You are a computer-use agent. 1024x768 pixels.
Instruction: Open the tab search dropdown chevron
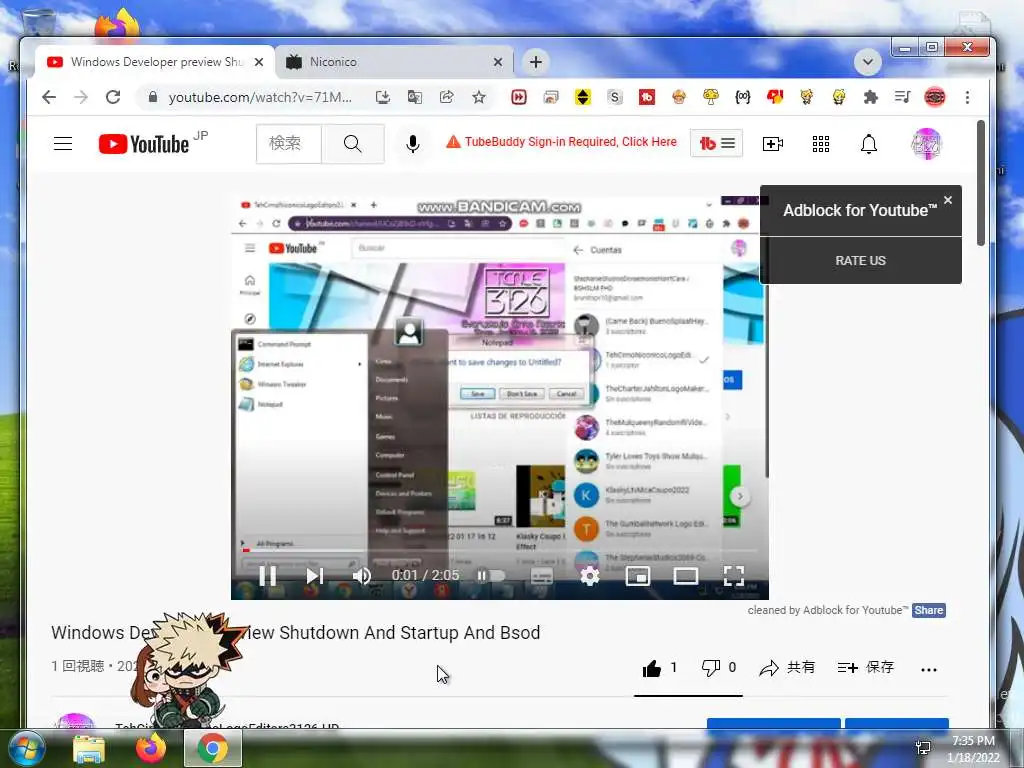click(867, 62)
